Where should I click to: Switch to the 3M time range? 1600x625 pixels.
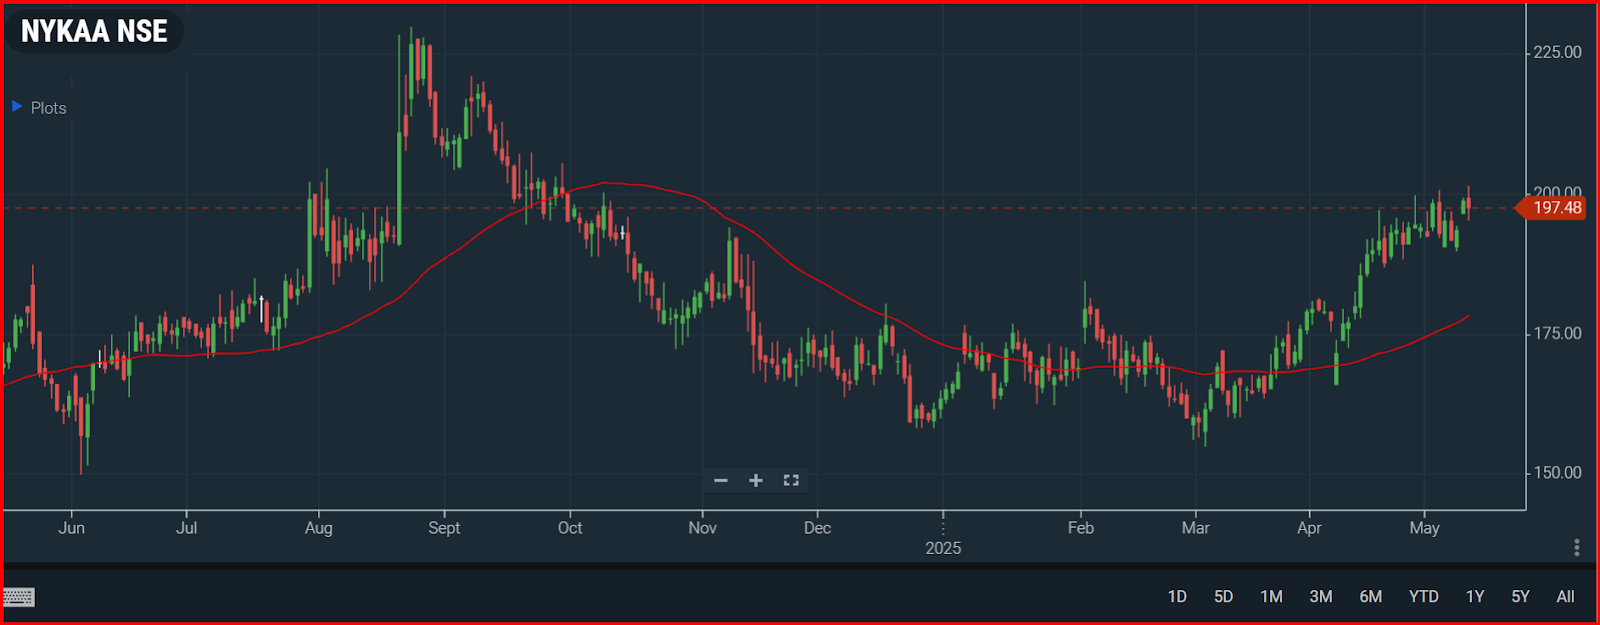pos(1321,597)
